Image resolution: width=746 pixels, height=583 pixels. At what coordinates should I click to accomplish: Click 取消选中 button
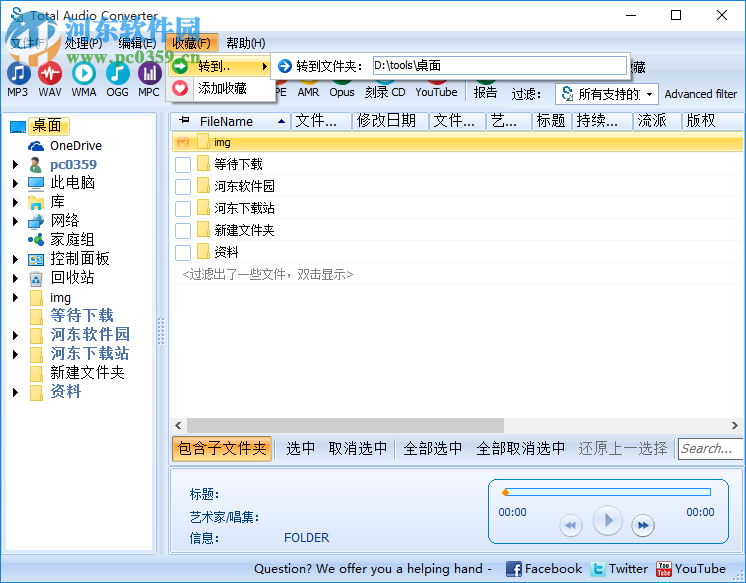(358, 448)
